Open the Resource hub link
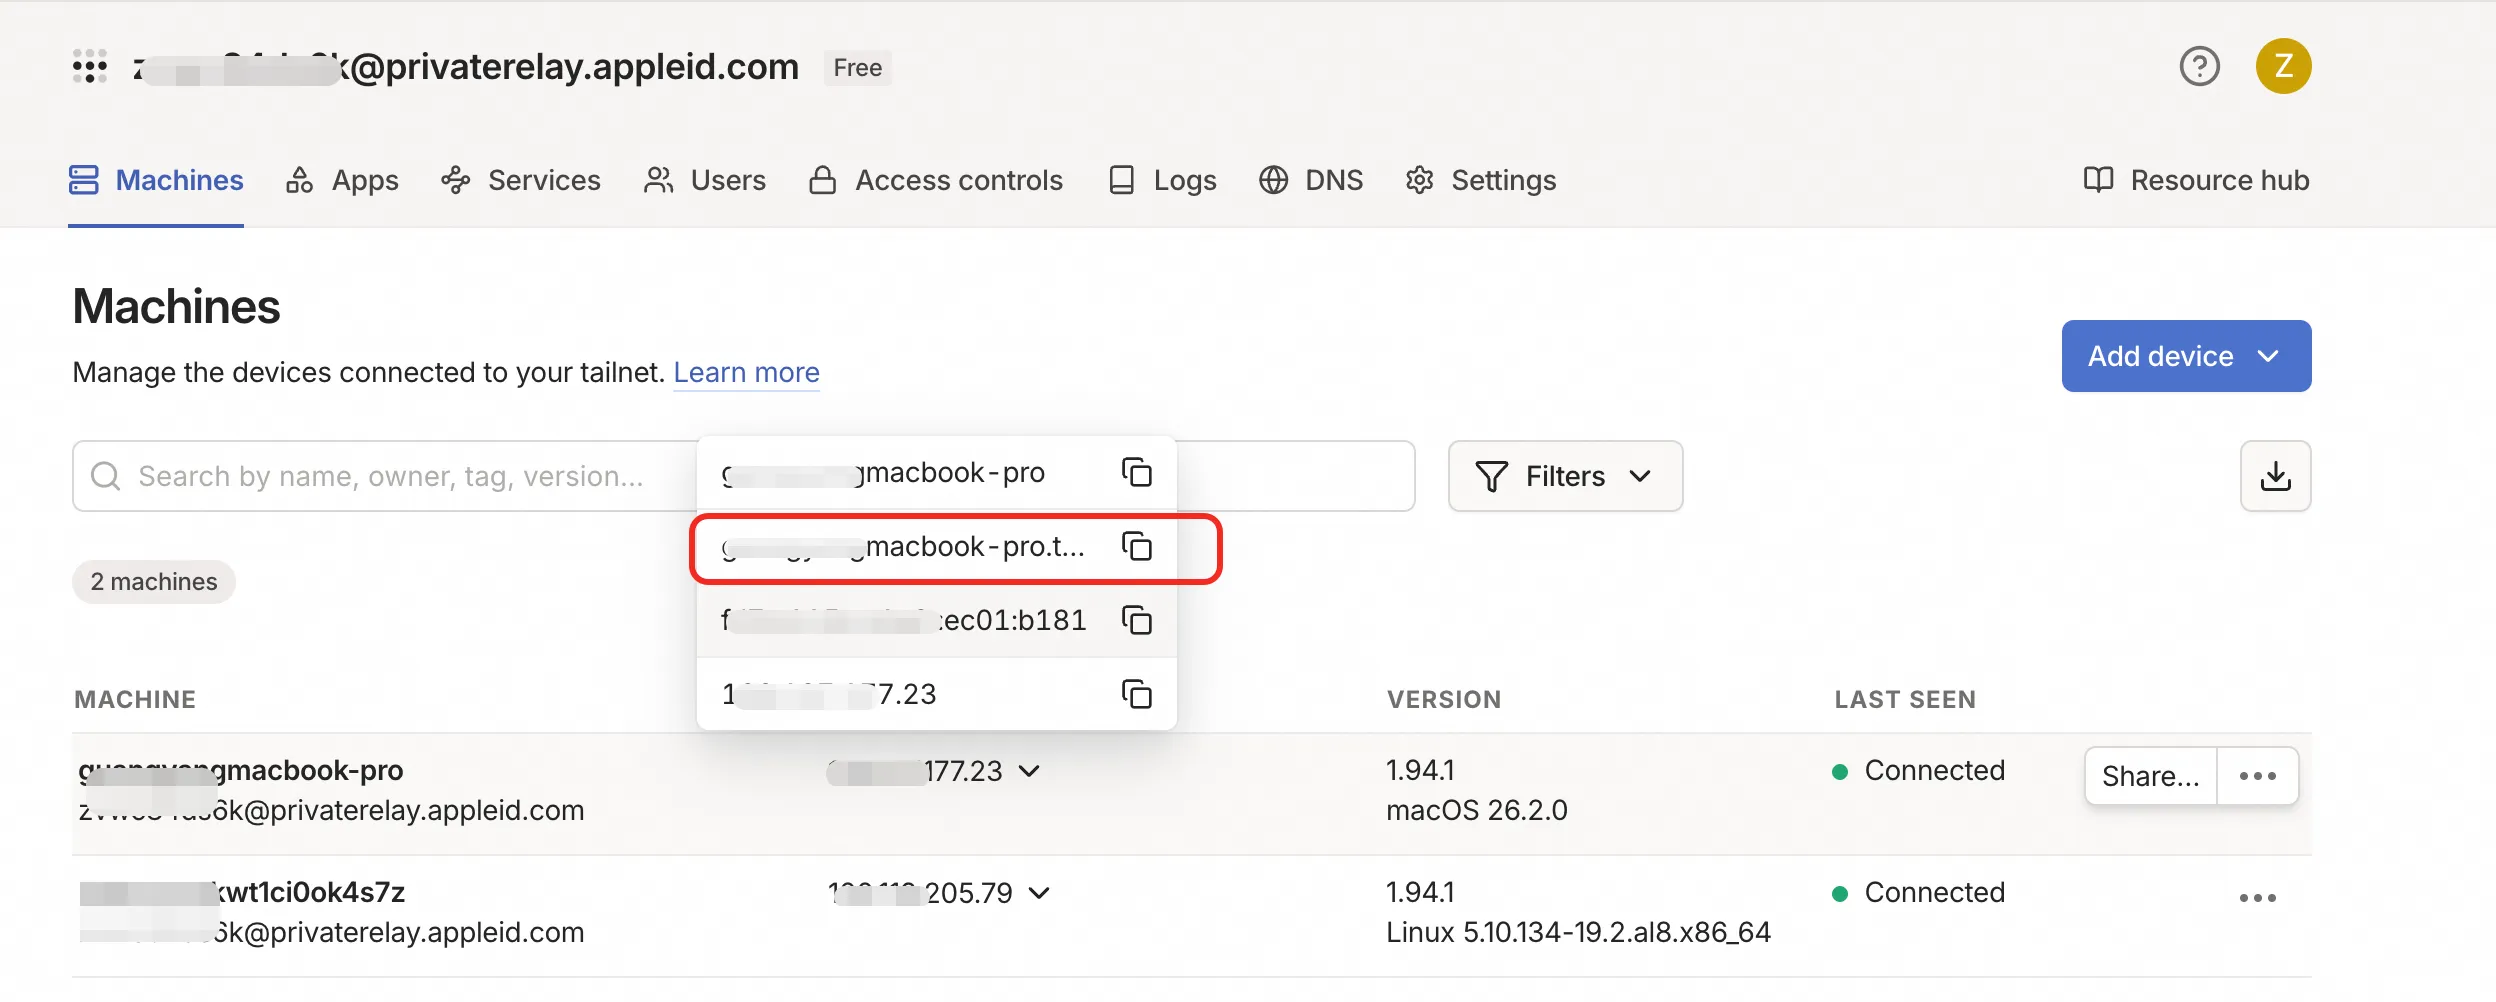 coord(2196,180)
